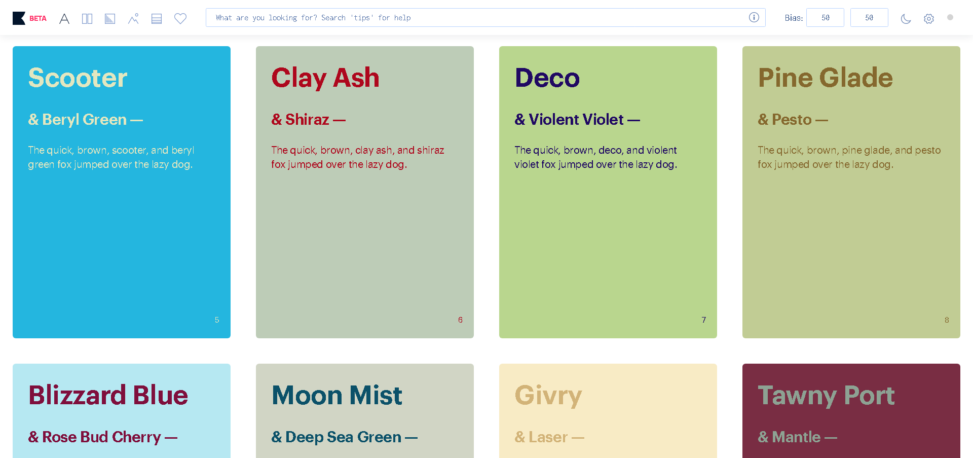This screenshot has height=458, width=973.
Task: Click the info icon in the search bar
Action: click(x=754, y=17)
